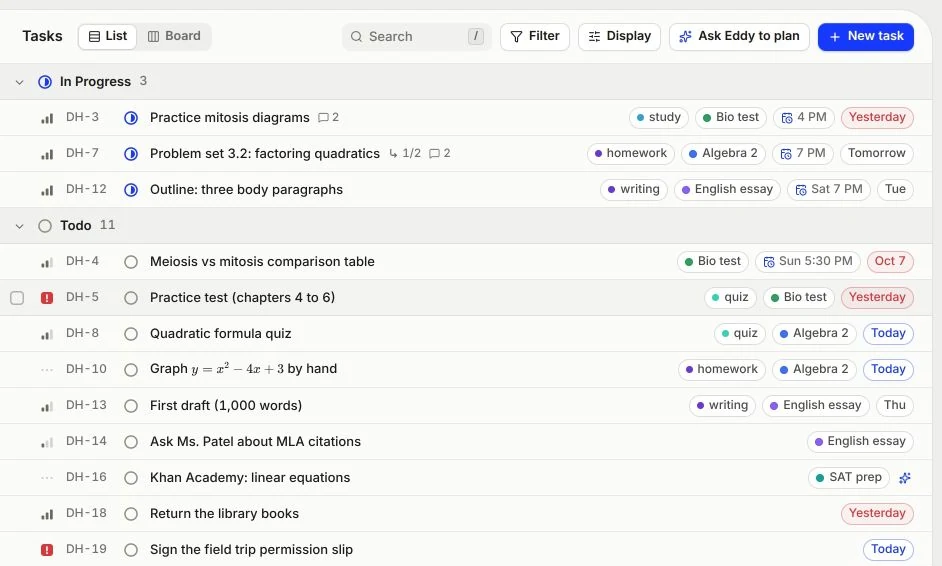Click task ID DH-16
The height and width of the screenshot is (566, 942).
point(86,478)
